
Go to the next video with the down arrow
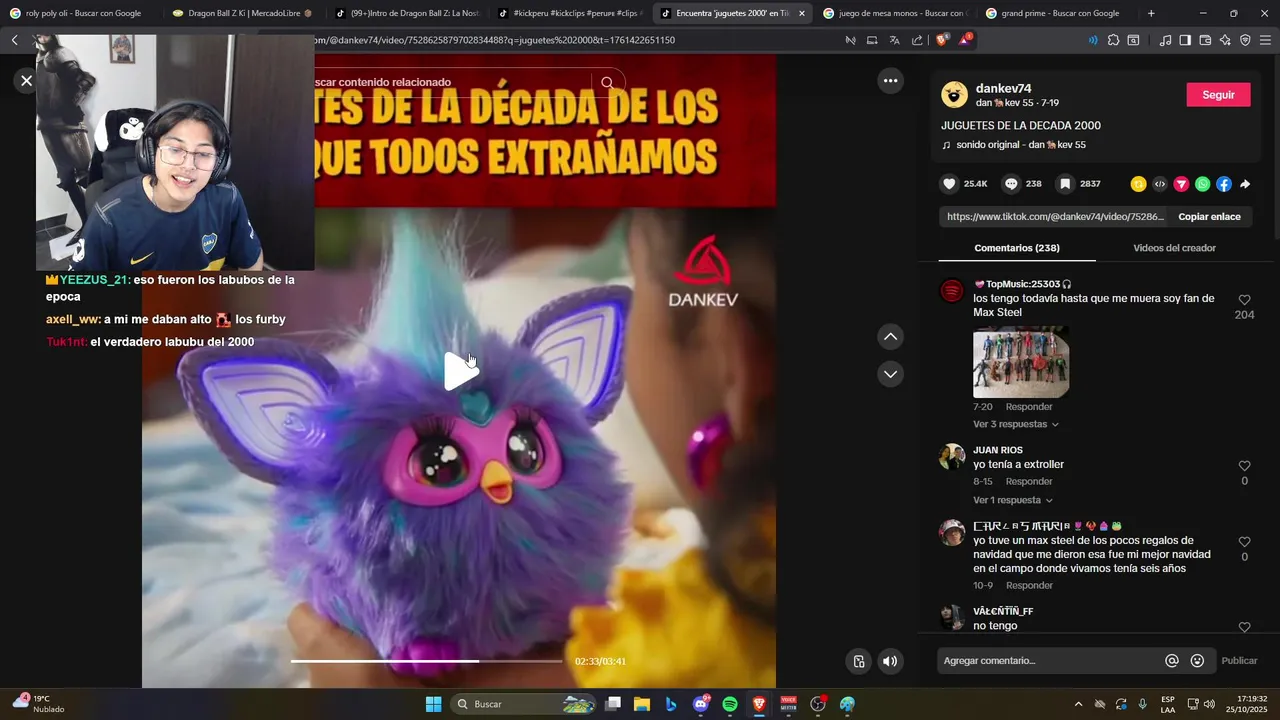tap(890, 374)
